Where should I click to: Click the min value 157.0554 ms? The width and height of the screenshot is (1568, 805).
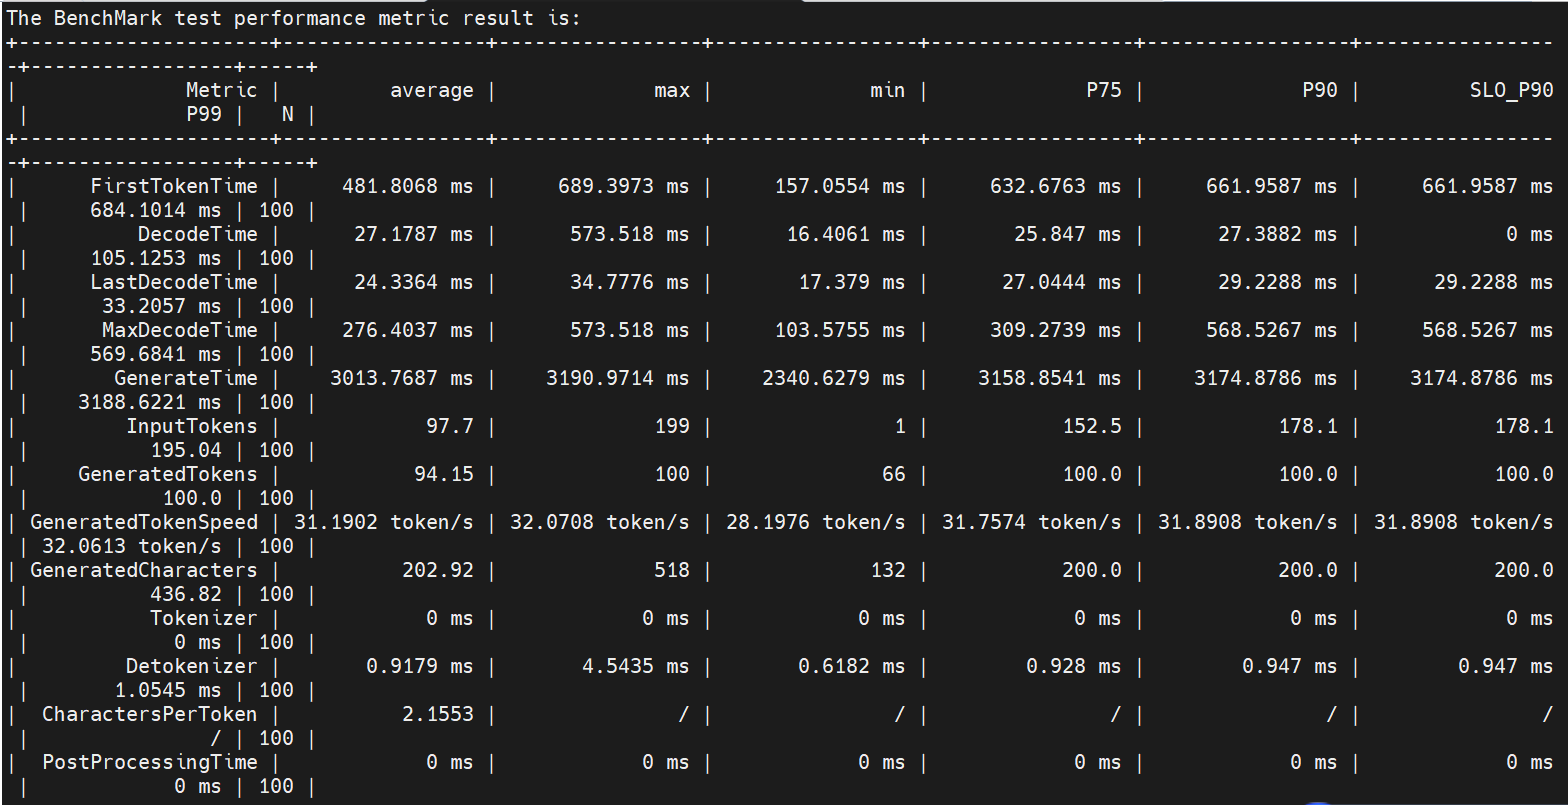click(840, 186)
